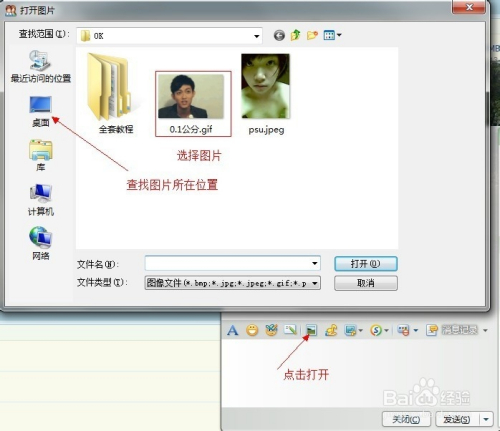
Task: Expand the send options arrow
Action: coord(486,419)
